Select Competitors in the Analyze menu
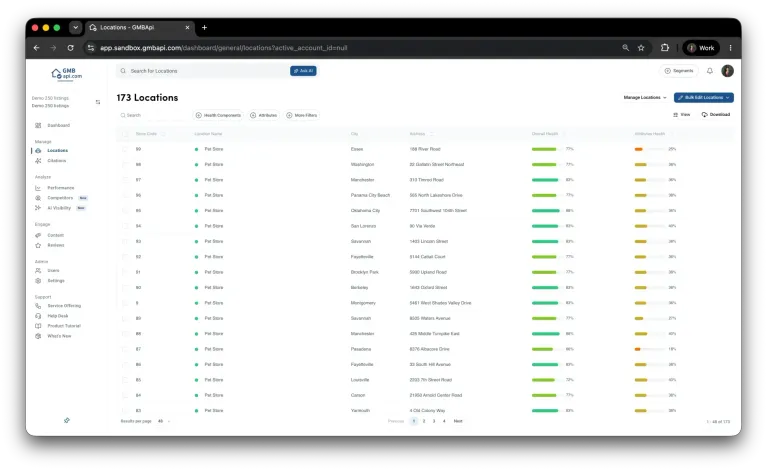Viewport: 768px width, 471px height. click(60, 198)
